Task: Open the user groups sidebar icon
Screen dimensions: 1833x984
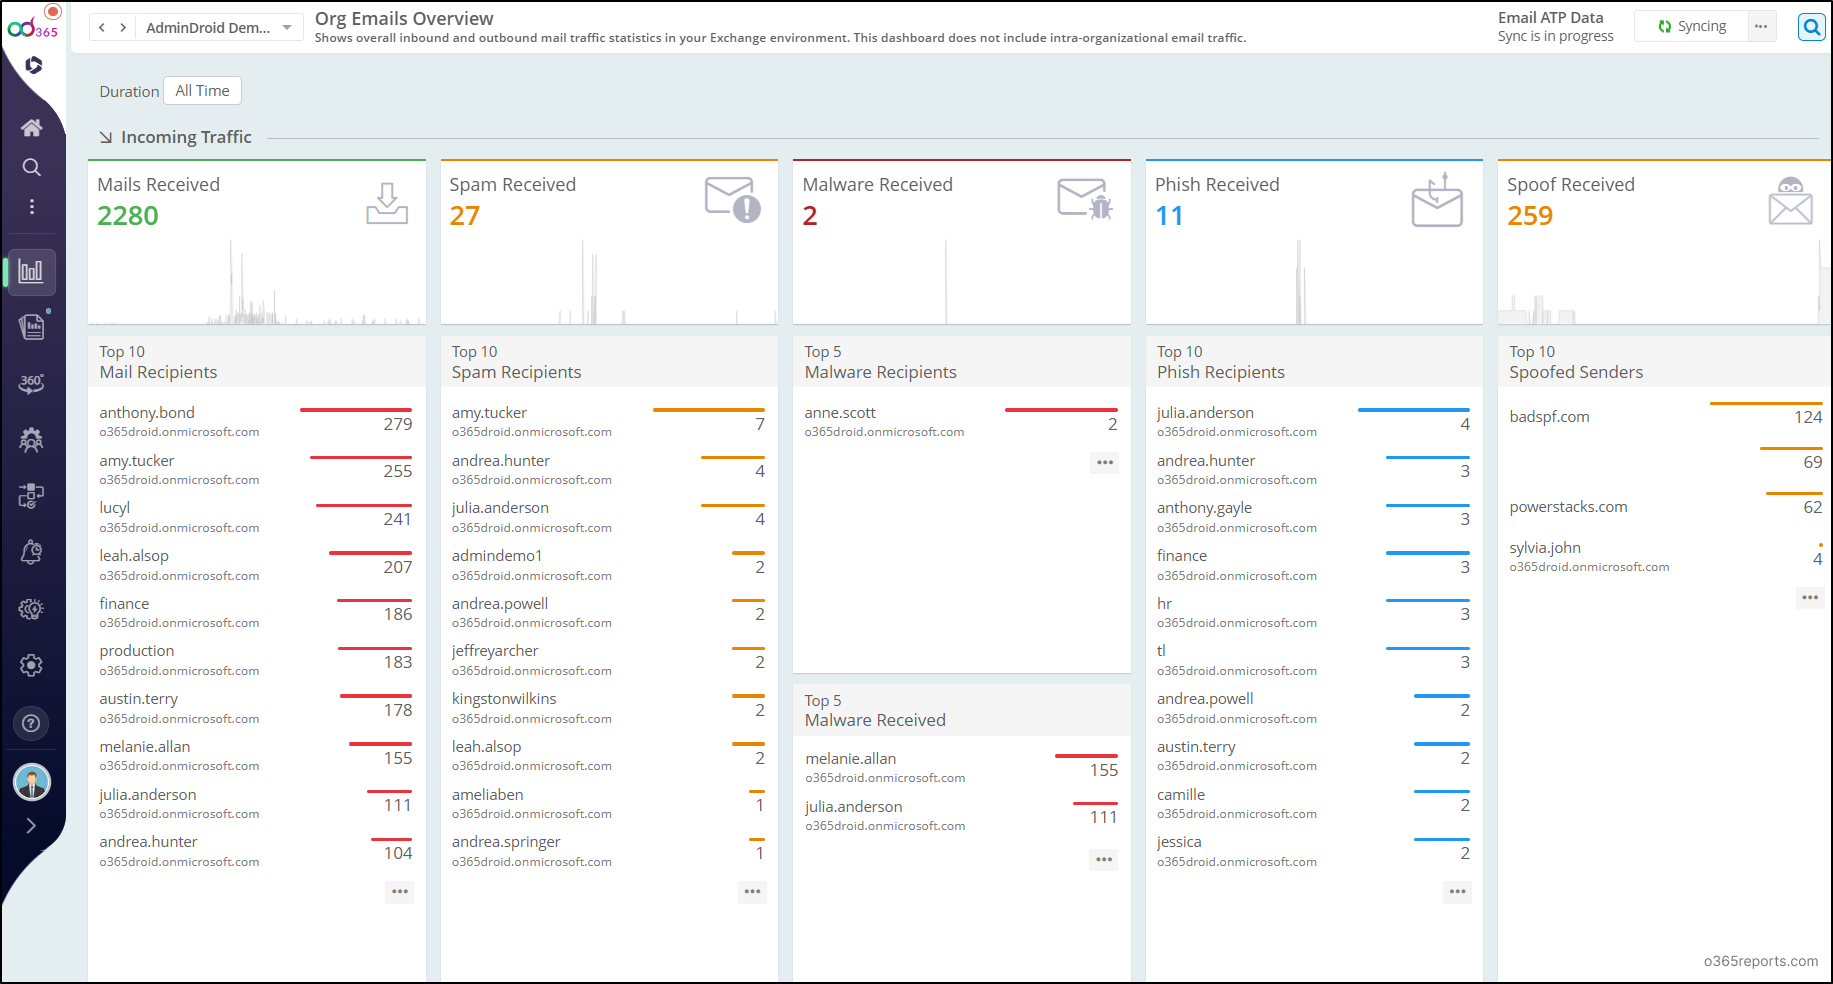Action: coord(31,440)
